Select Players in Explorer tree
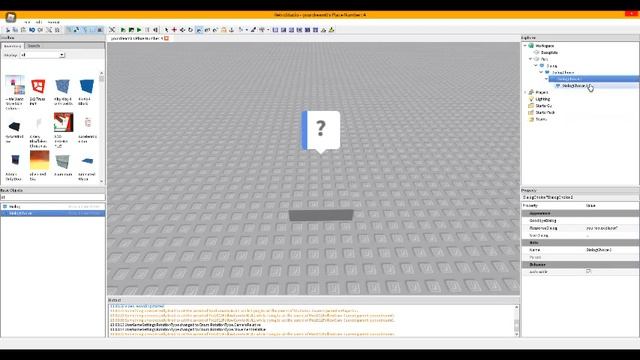This screenshot has width=640, height=360. pos(542,92)
